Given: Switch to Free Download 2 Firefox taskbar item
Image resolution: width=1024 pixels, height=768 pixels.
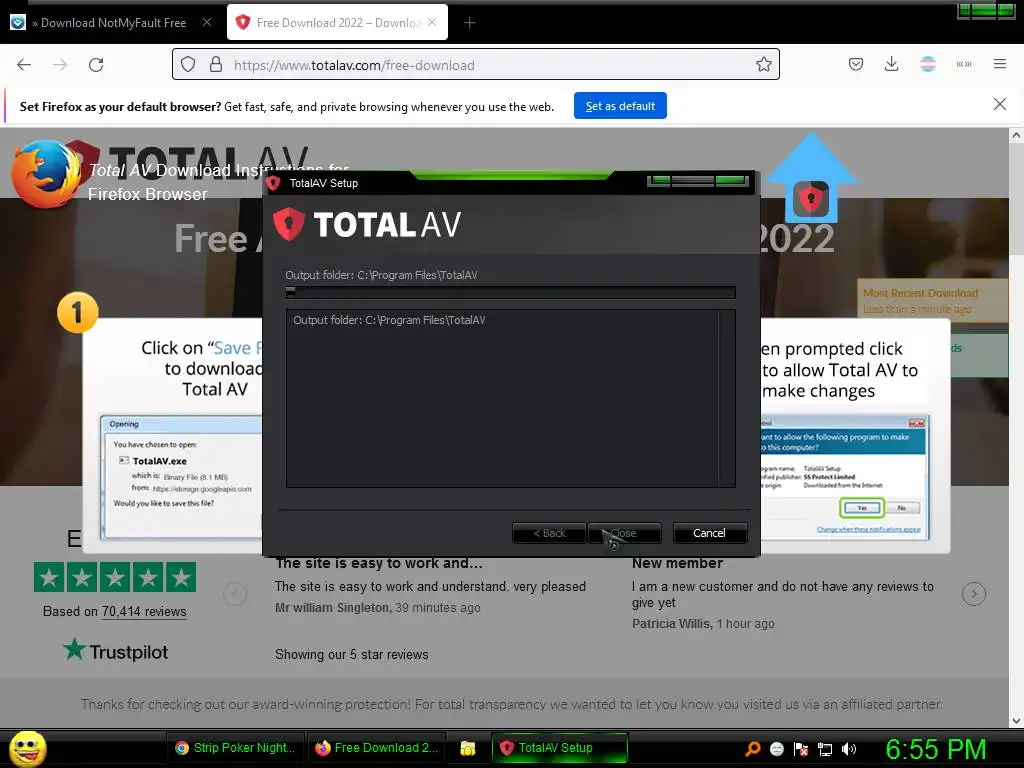Looking at the screenshot, I should tap(376, 748).
